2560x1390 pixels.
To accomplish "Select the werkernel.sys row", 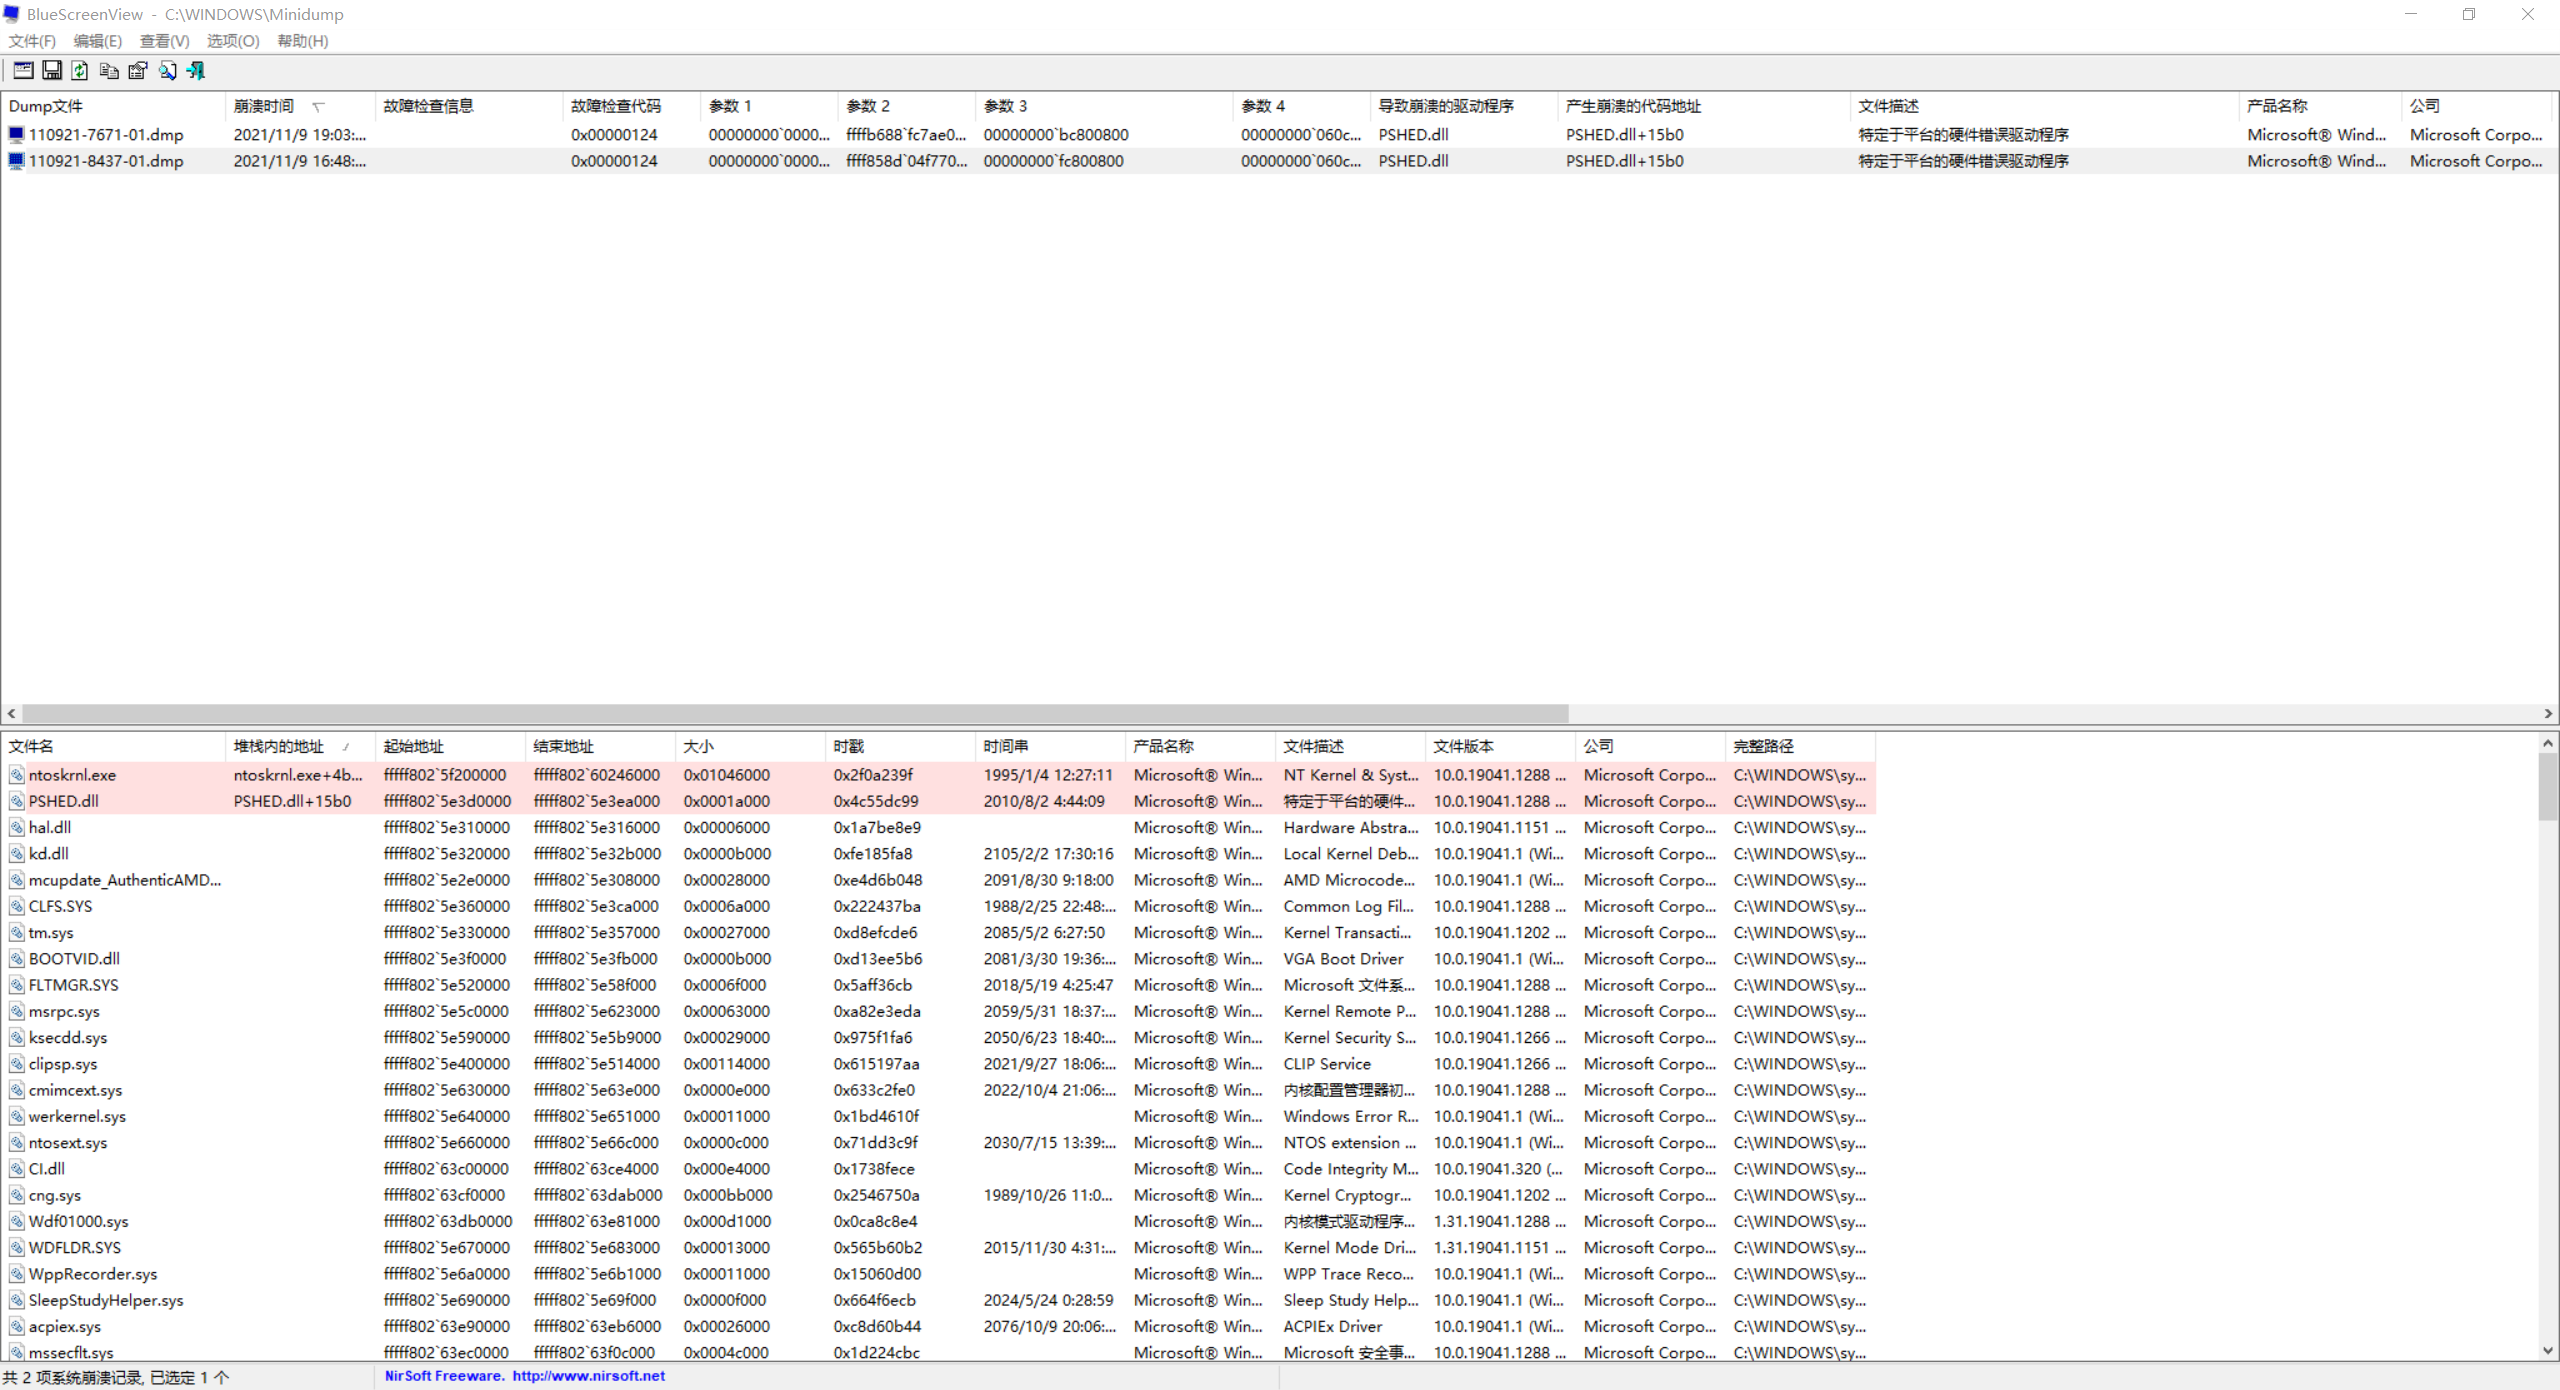I will (938, 1116).
